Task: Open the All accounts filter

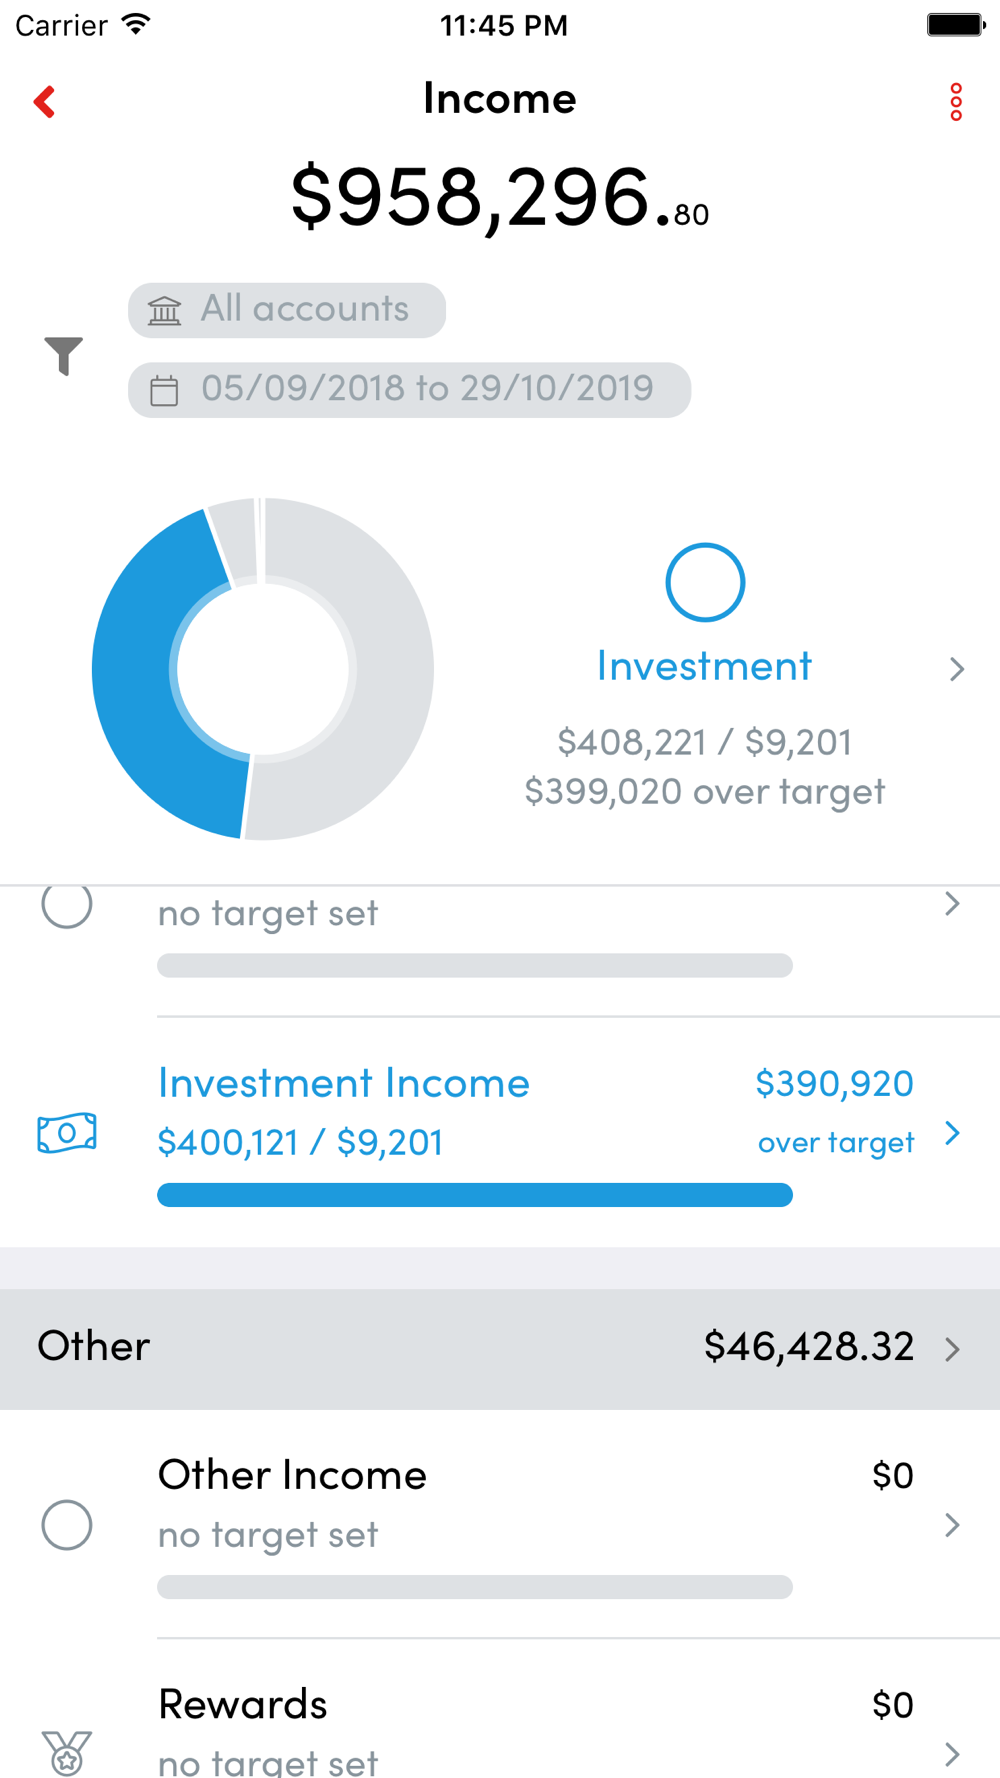Action: (x=287, y=310)
